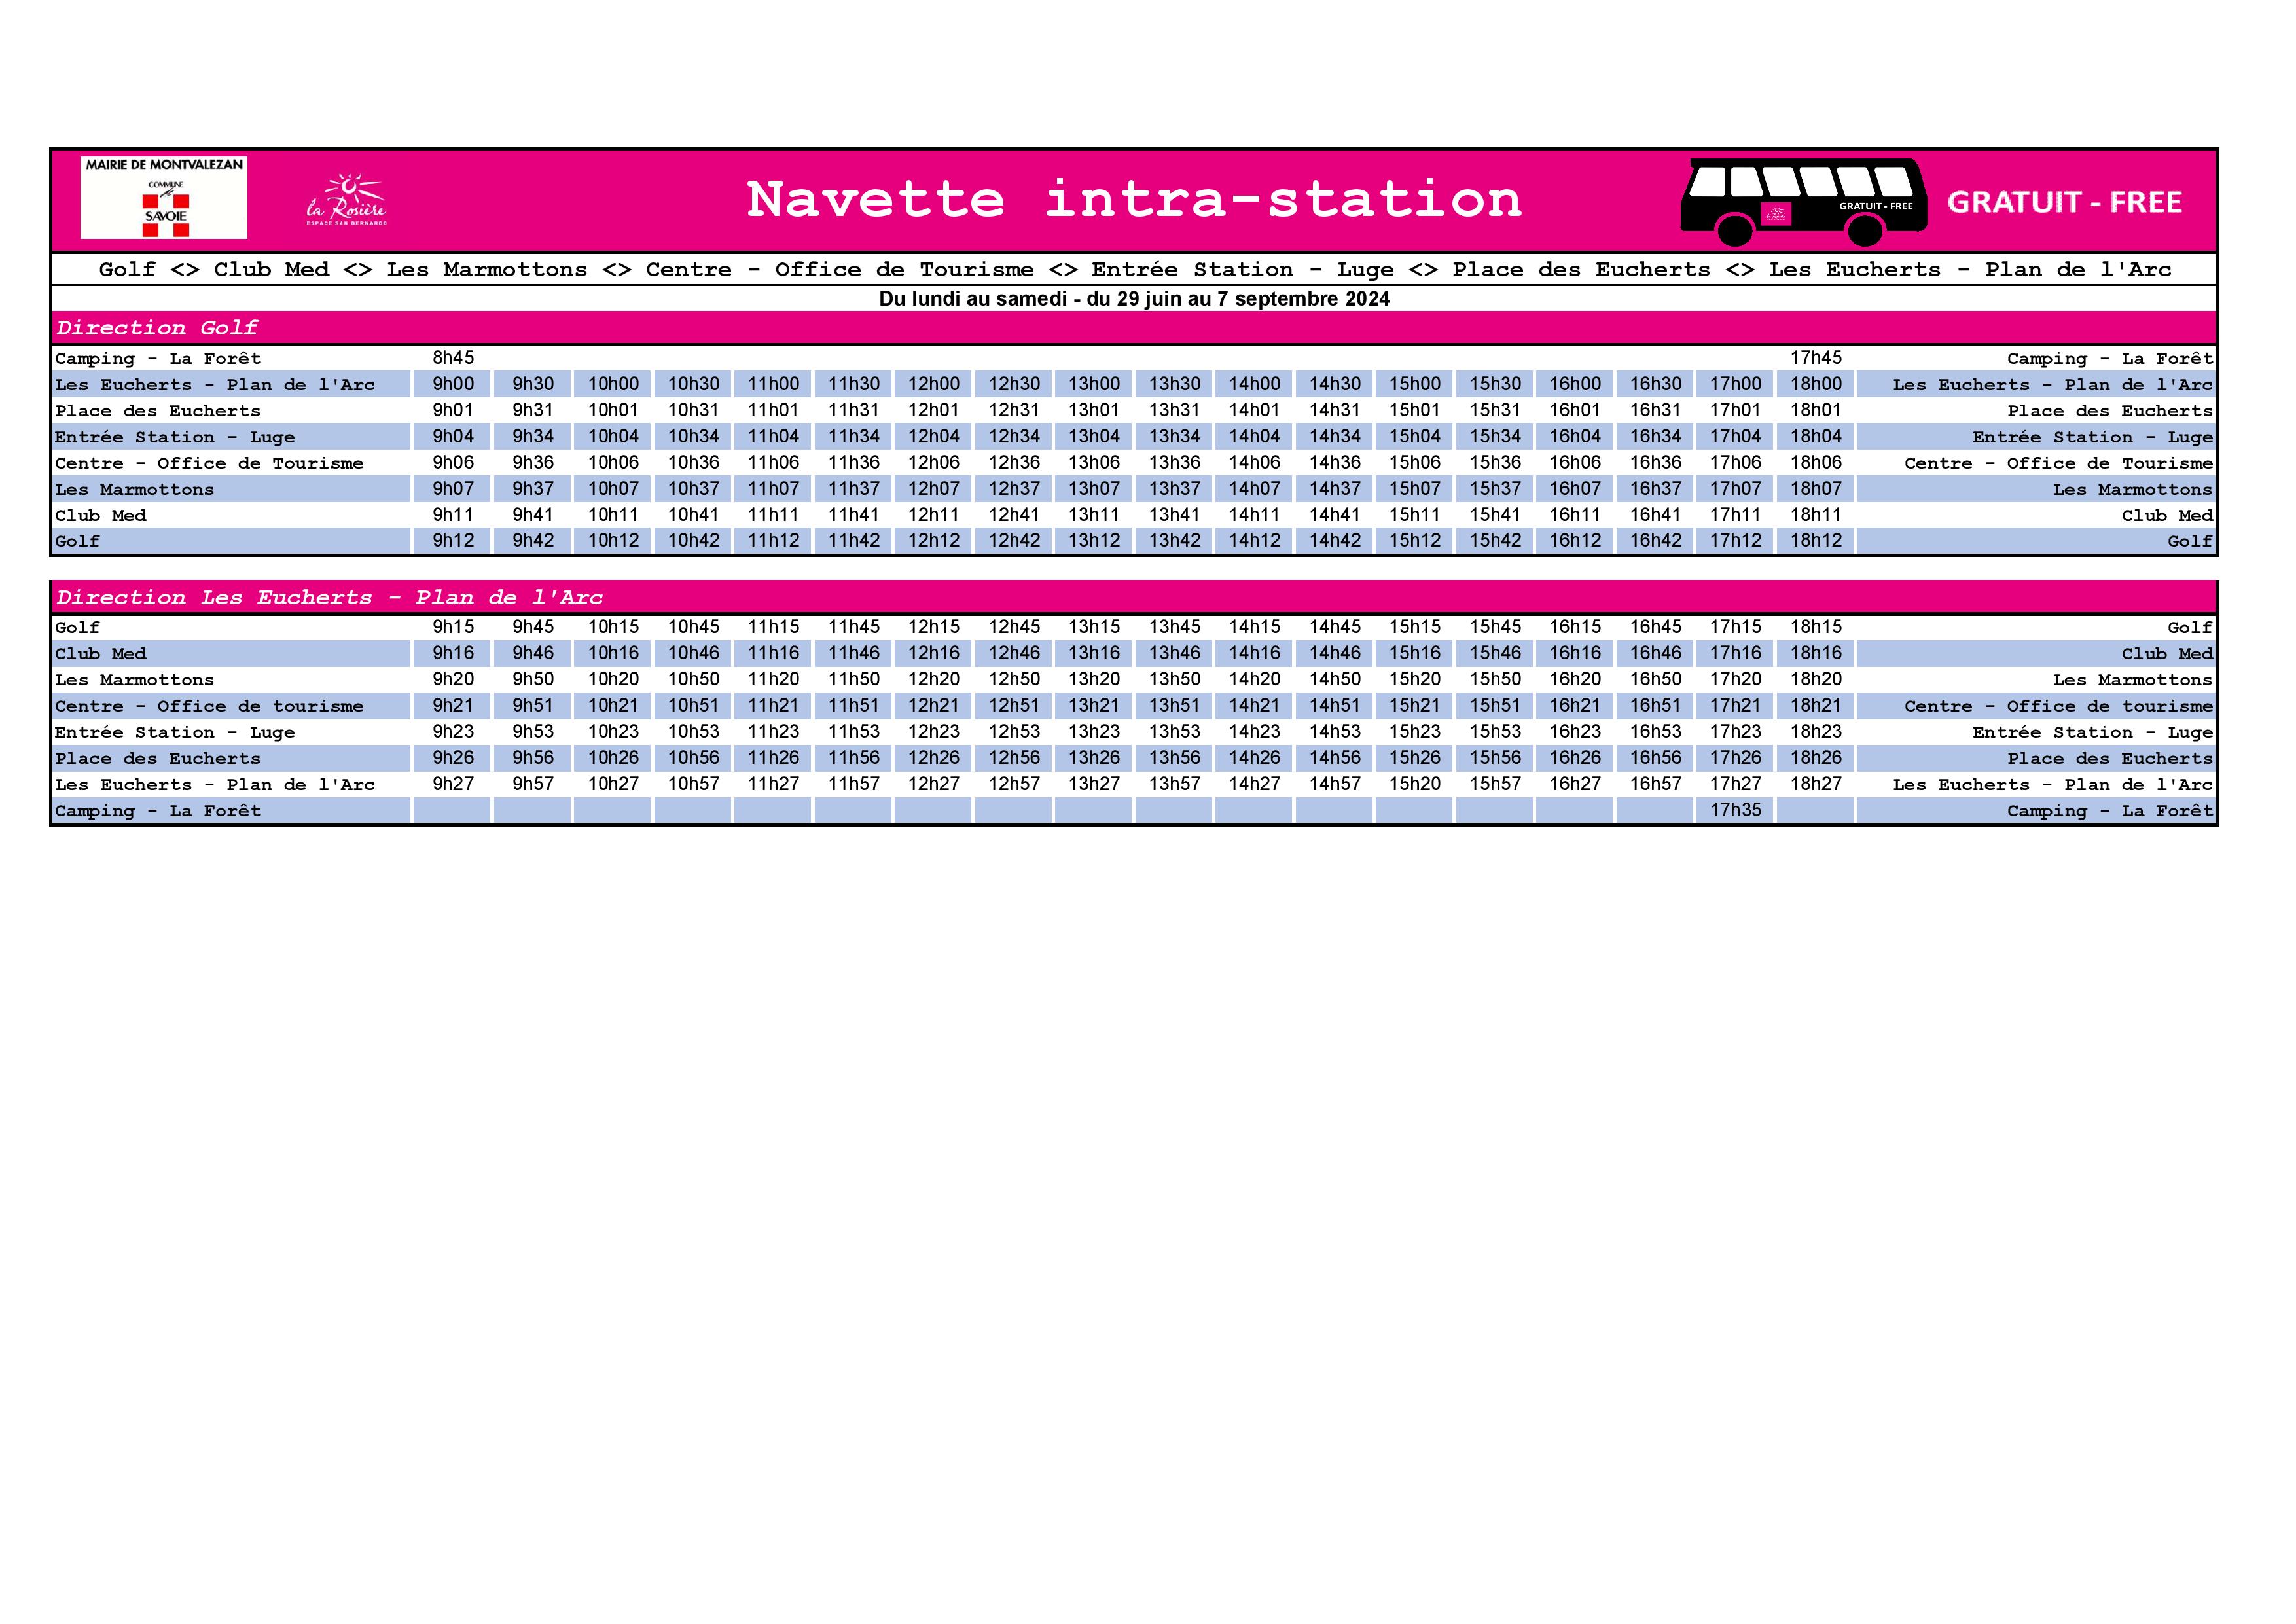Click the 11h06 Centre - Office de Tourisme time
This screenshot has height=1624, width=2296.
(x=774, y=462)
